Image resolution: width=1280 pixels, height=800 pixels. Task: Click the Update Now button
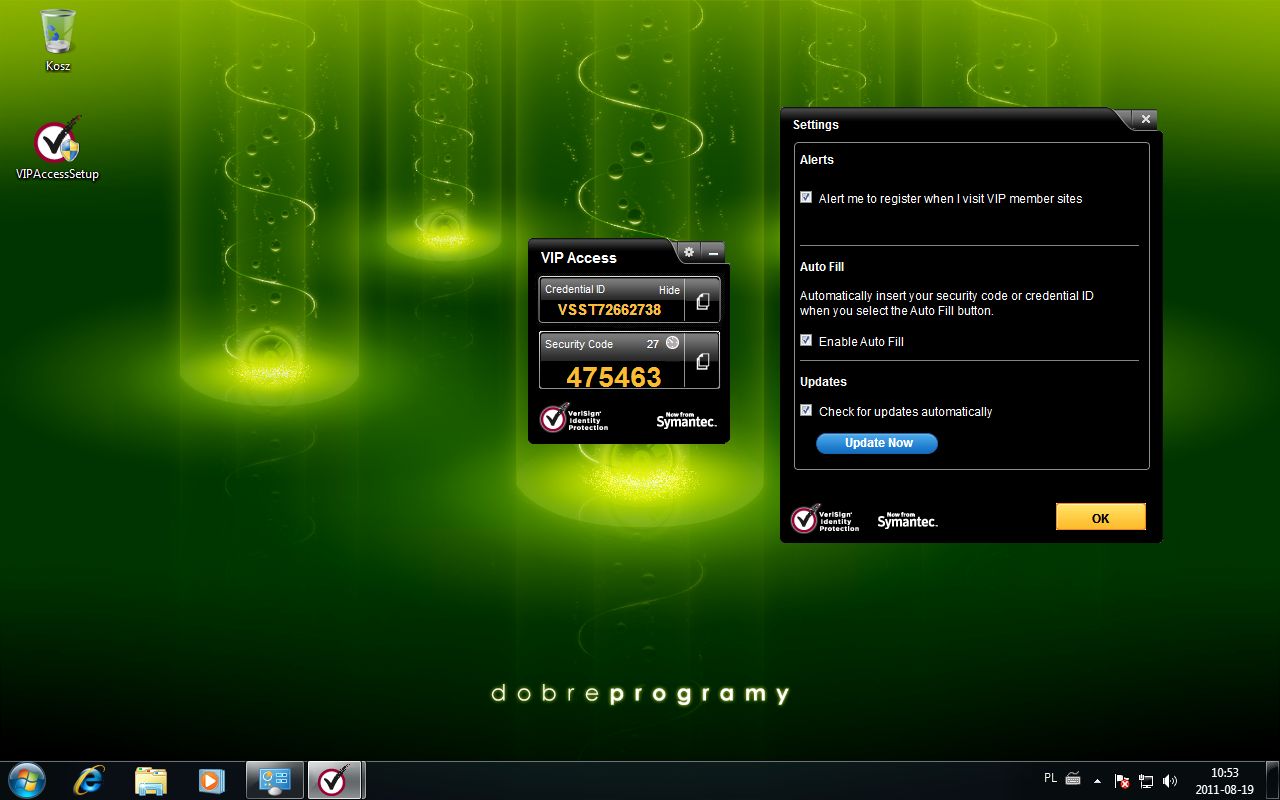click(877, 443)
